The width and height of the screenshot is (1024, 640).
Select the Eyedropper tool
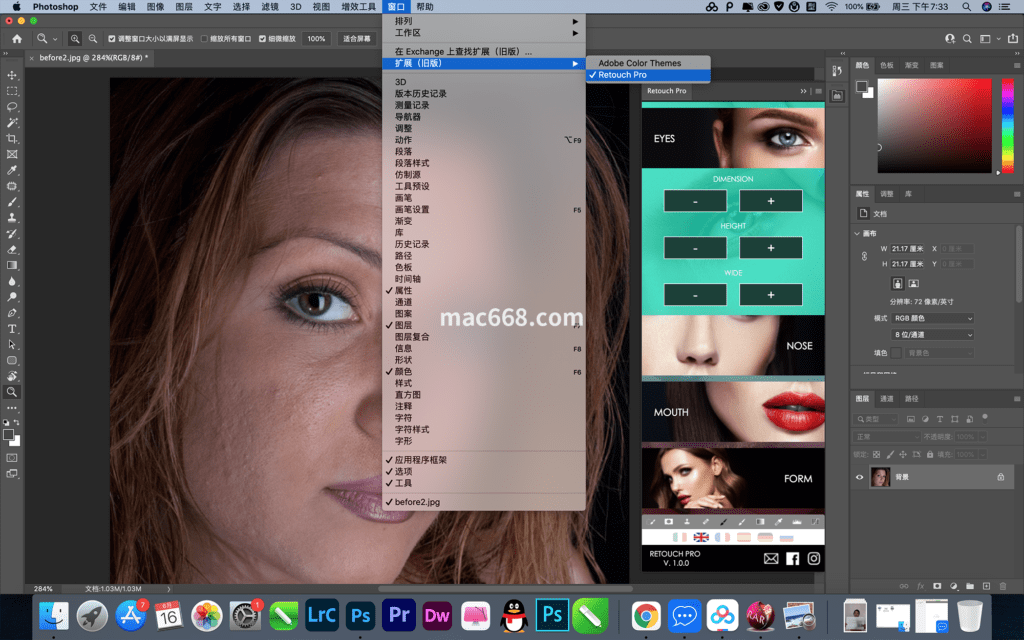[x=12, y=170]
